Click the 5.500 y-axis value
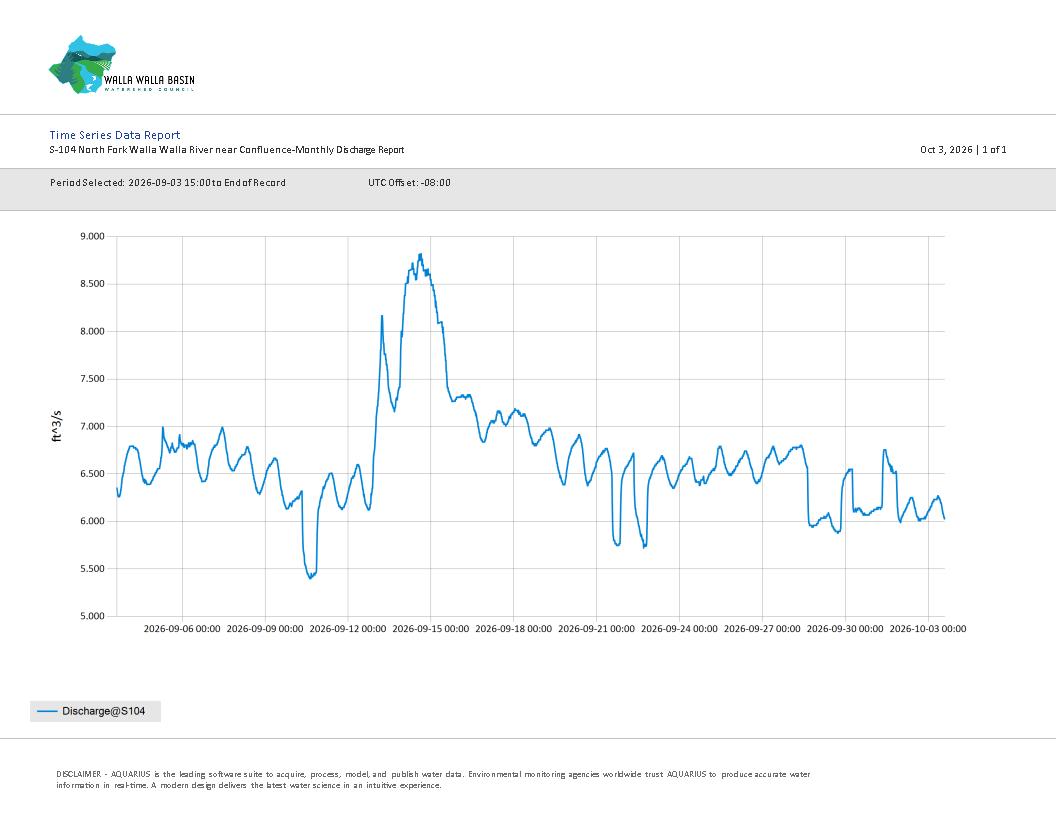The width and height of the screenshot is (1056, 816). (x=92, y=569)
